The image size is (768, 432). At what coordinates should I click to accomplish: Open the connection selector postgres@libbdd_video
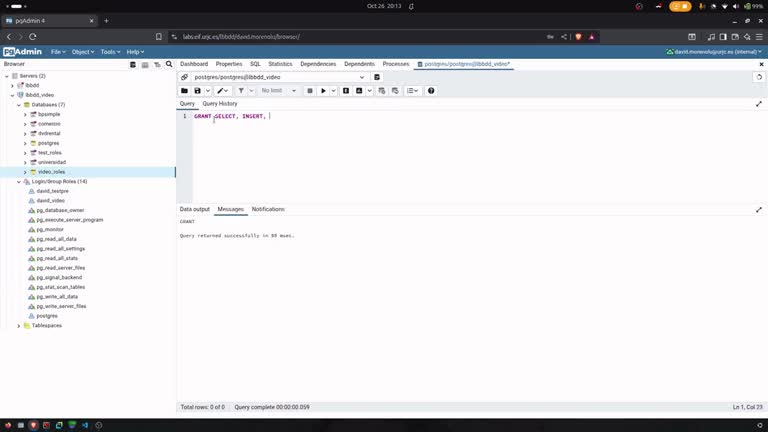pyautogui.click(x=278, y=77)
